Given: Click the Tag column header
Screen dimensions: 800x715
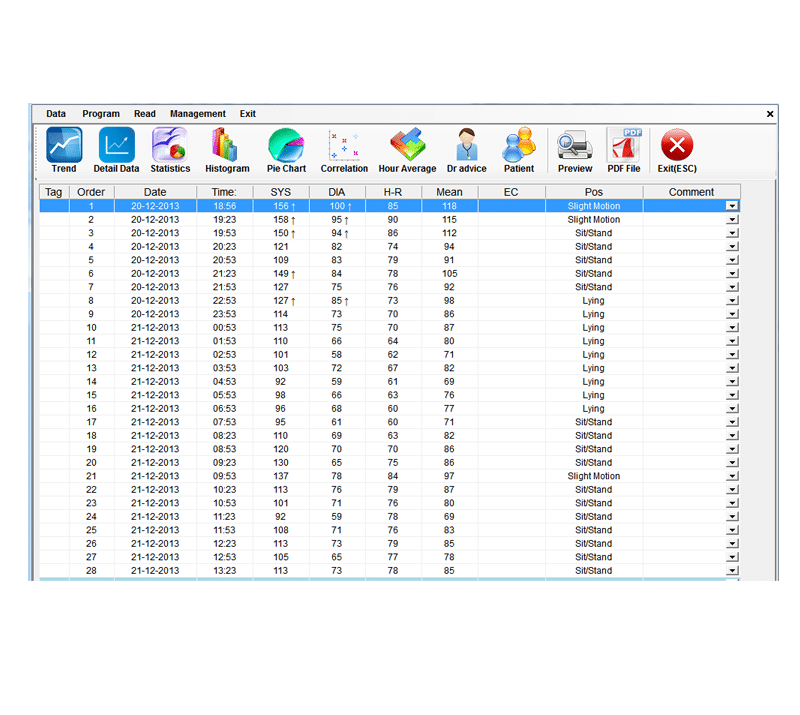Looking at the screenshot, I should click(54, 192).
